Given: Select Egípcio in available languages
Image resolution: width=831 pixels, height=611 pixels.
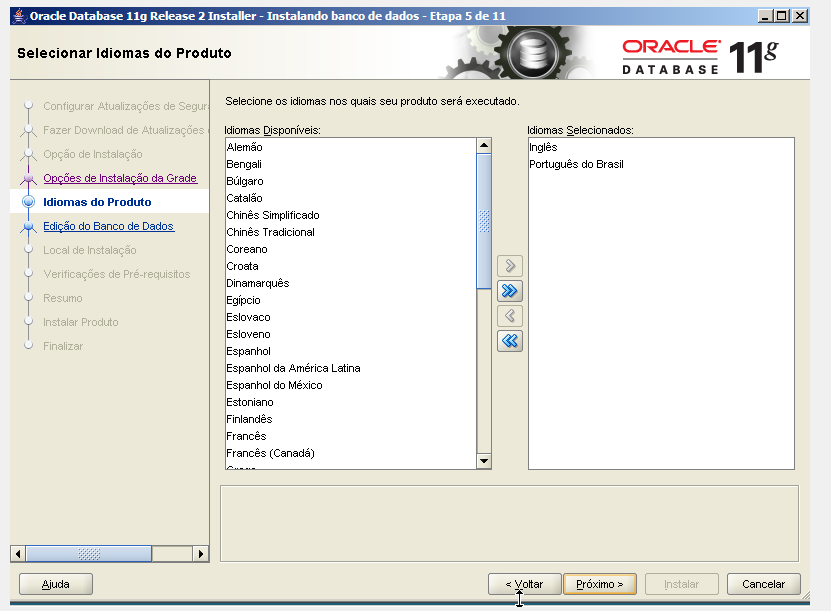Looking at the screenshot, I should 351,300.
